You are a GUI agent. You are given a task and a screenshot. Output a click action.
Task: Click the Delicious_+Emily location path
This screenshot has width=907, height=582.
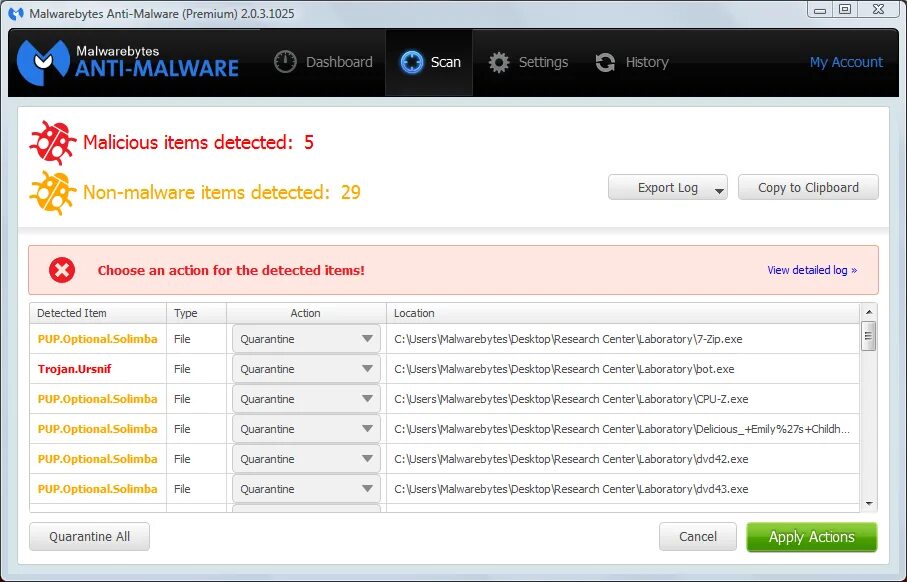[x=622, y=429]
